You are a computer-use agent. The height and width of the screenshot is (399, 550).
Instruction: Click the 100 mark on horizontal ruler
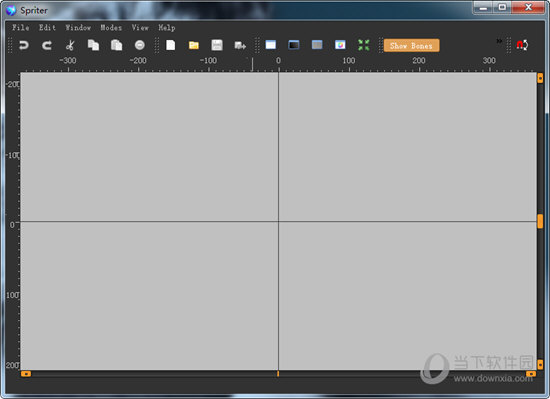point(349,61)
